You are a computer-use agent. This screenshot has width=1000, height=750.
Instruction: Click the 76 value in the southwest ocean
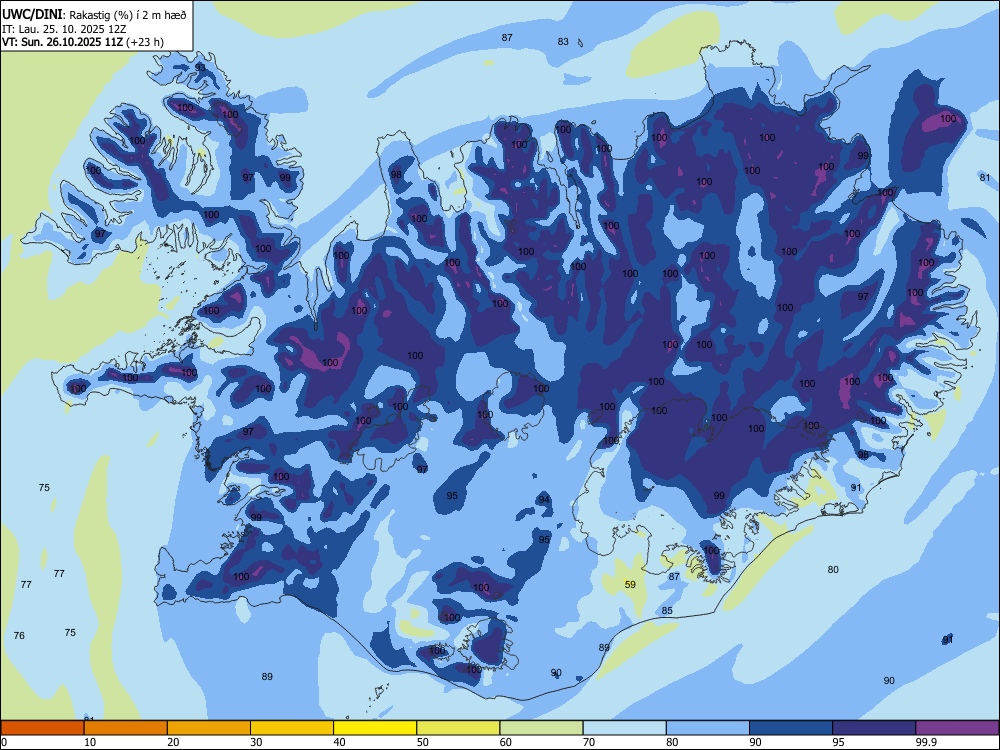[x=19, y=635]
